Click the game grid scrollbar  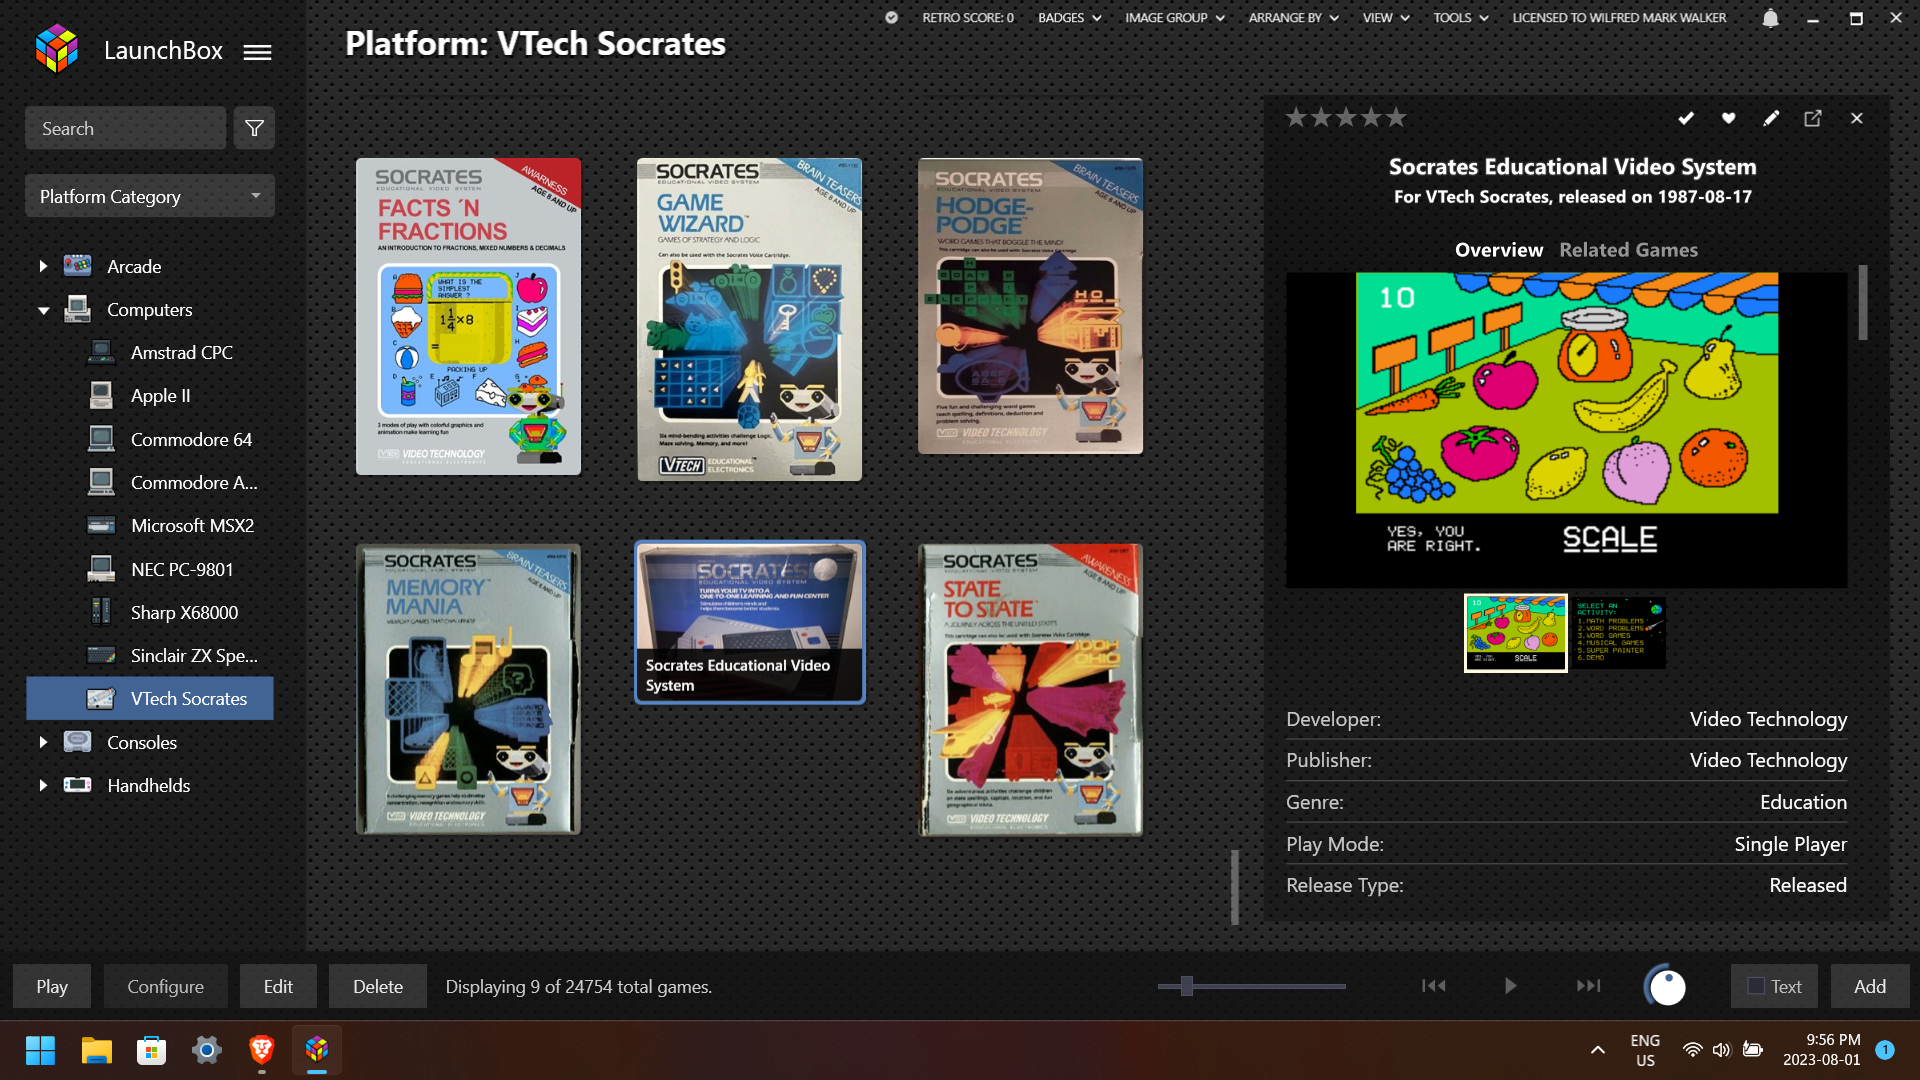1235,887
